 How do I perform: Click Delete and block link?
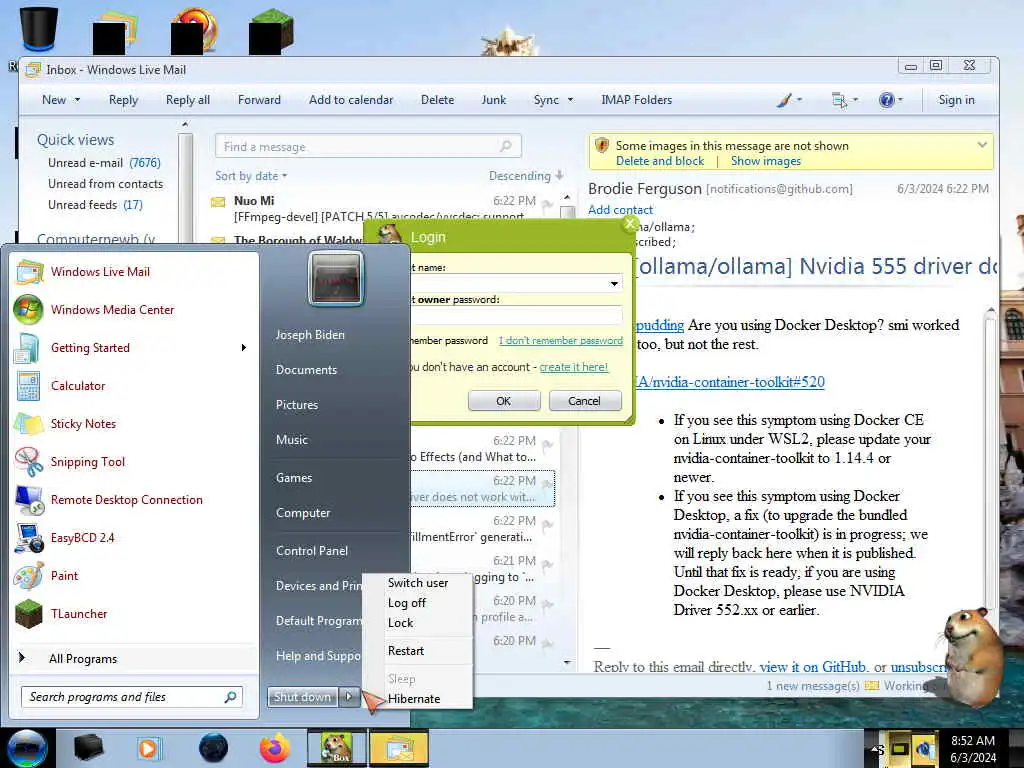pos(660,161)
